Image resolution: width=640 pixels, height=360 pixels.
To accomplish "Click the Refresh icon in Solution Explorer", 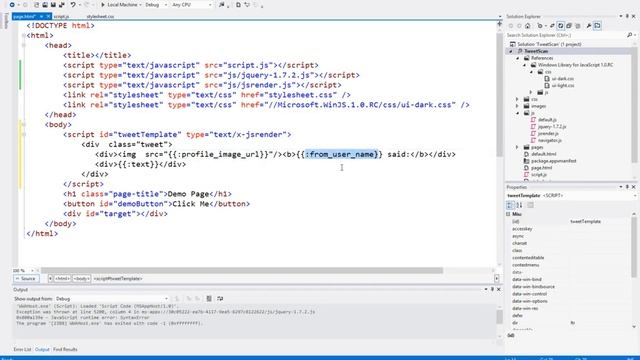I will click(x=561, y=26).
